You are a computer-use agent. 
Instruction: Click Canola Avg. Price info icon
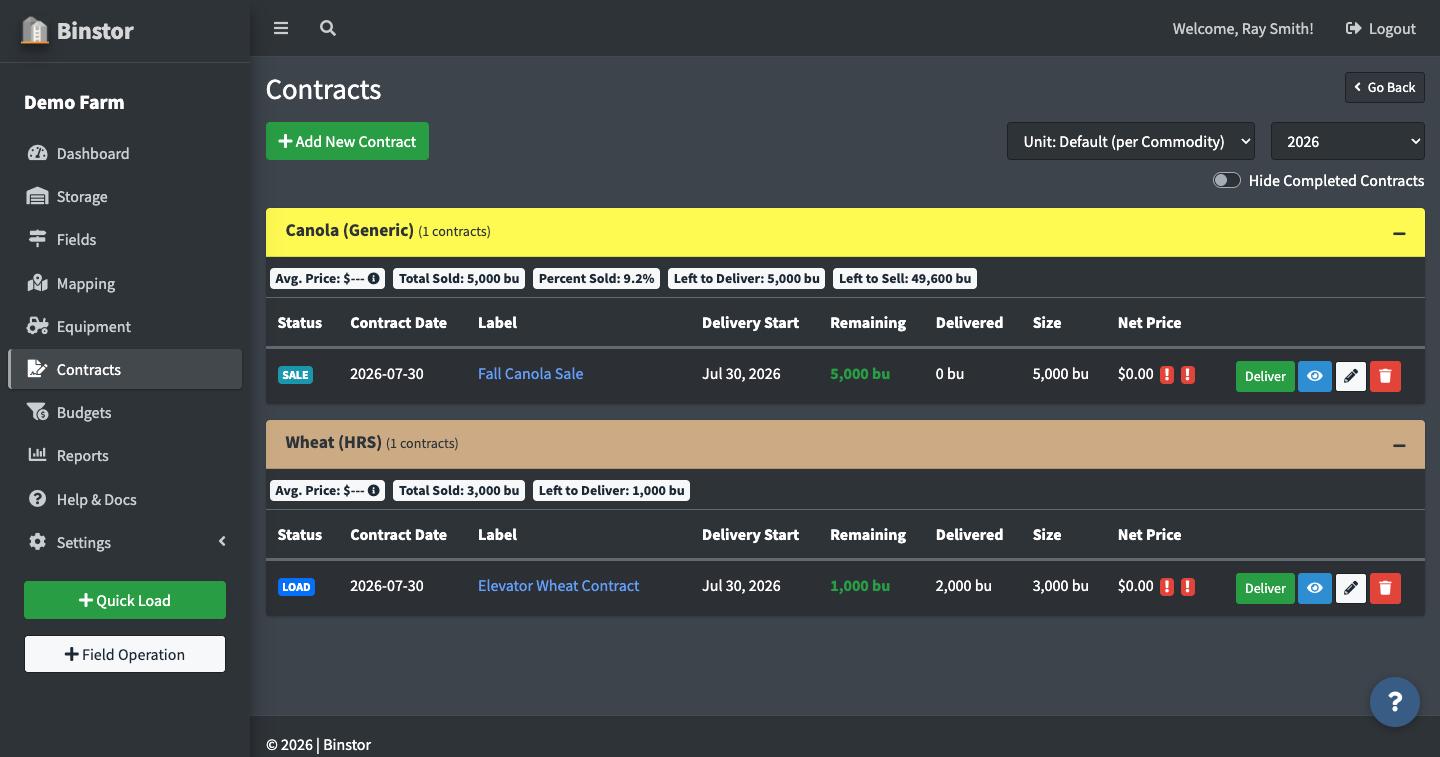374,279
